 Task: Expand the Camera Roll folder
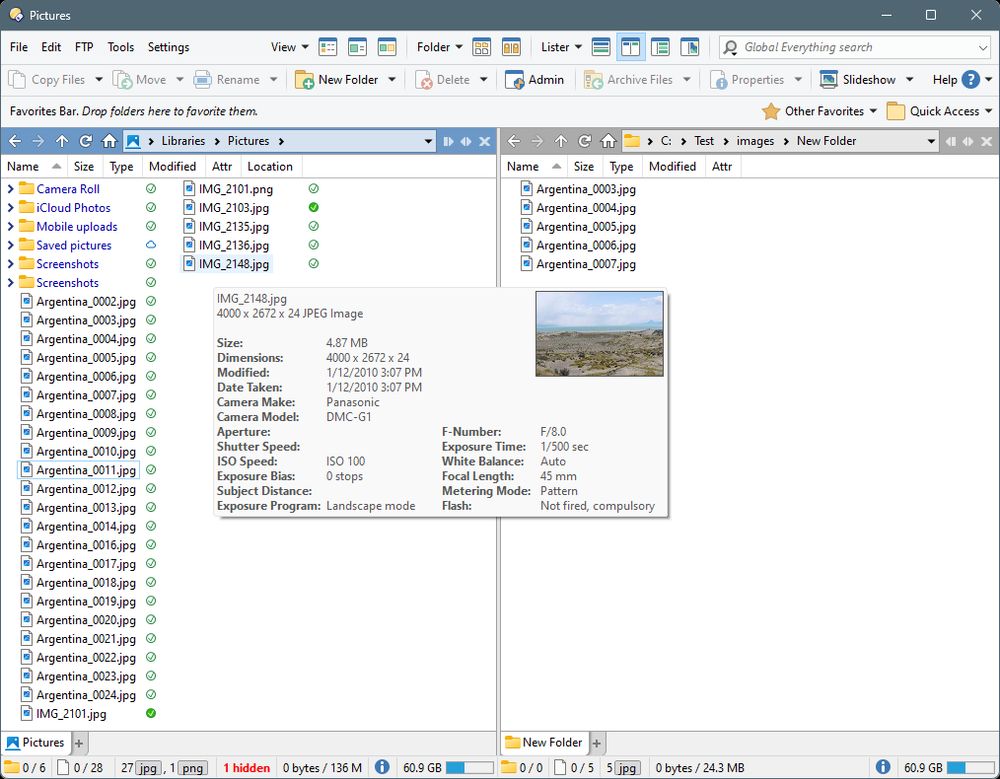(10, 189)
